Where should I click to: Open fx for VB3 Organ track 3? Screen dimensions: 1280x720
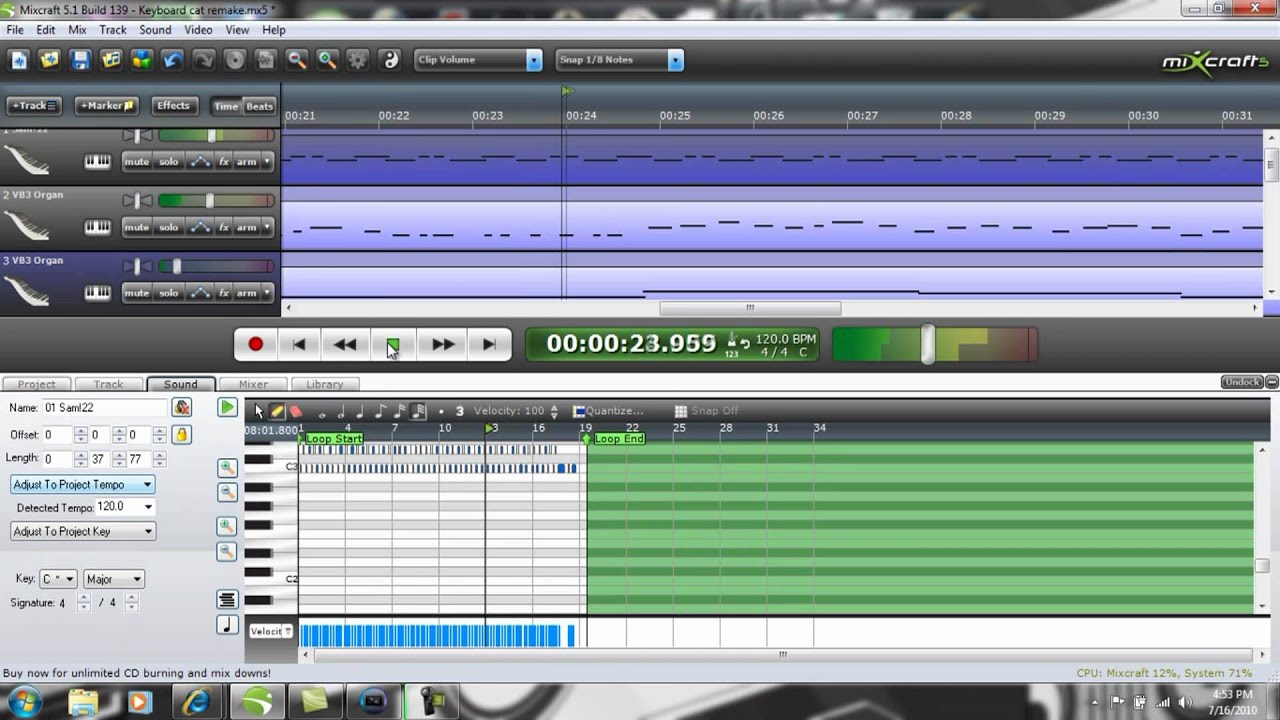click(x=224, y=293)
